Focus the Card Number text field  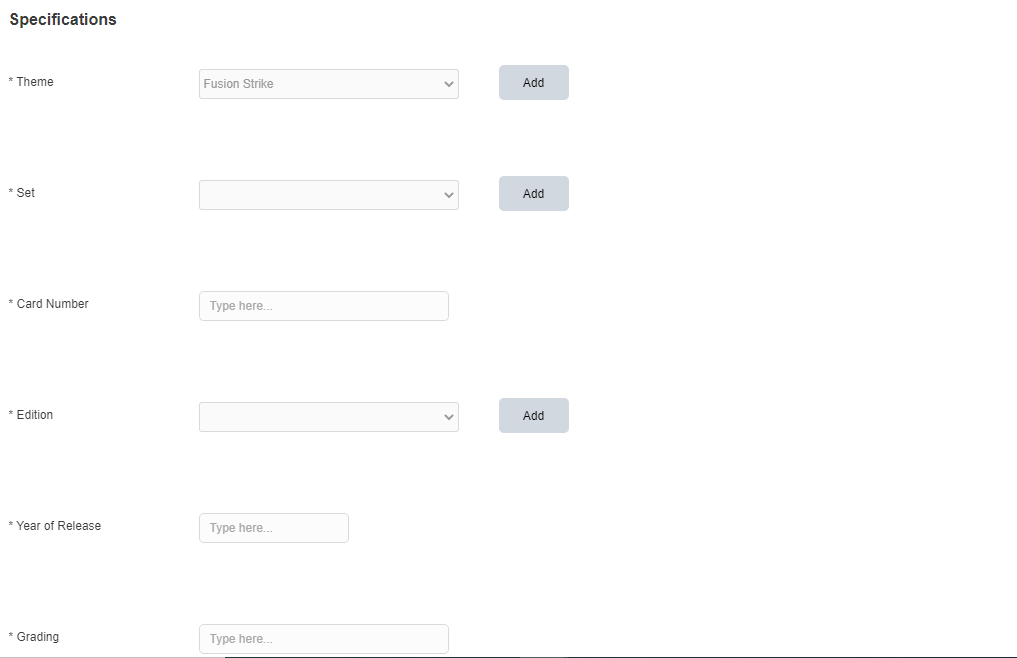click(324, 306)
